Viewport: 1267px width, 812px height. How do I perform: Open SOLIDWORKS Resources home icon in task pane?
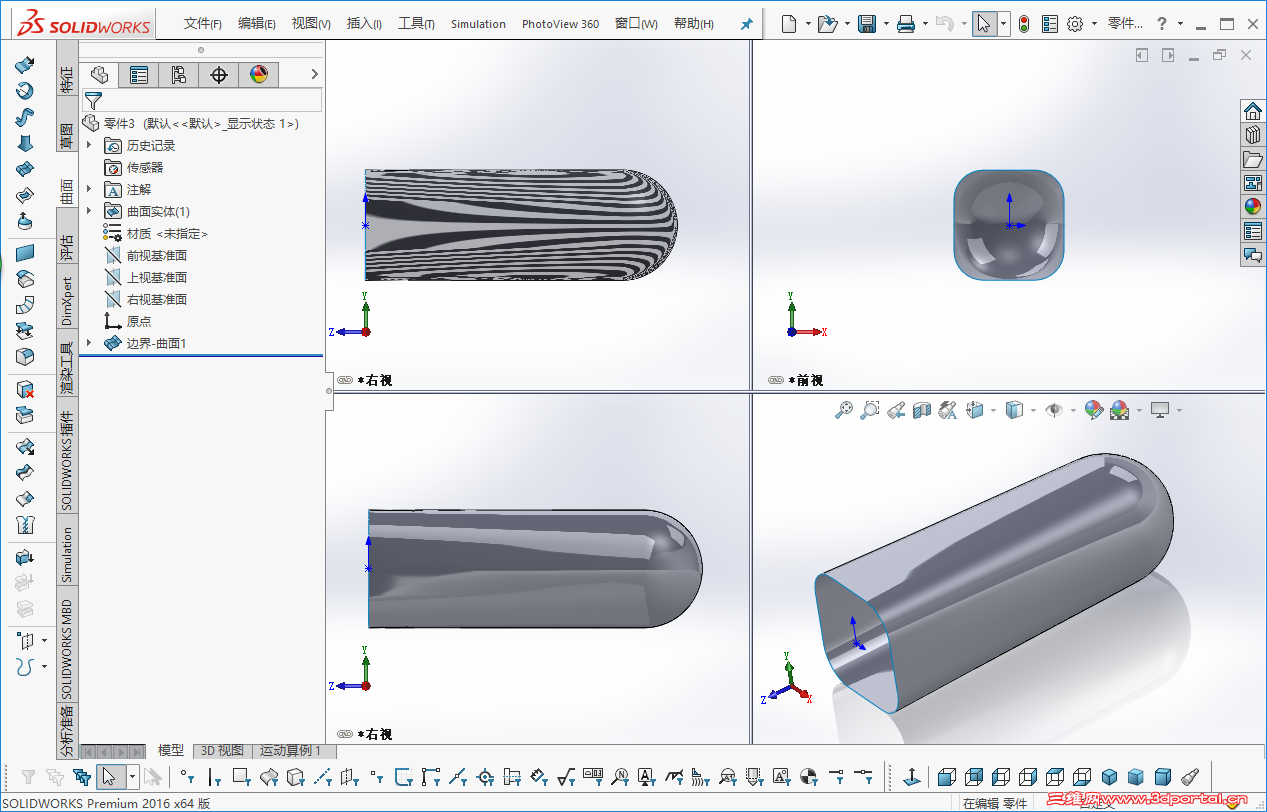1252,110
